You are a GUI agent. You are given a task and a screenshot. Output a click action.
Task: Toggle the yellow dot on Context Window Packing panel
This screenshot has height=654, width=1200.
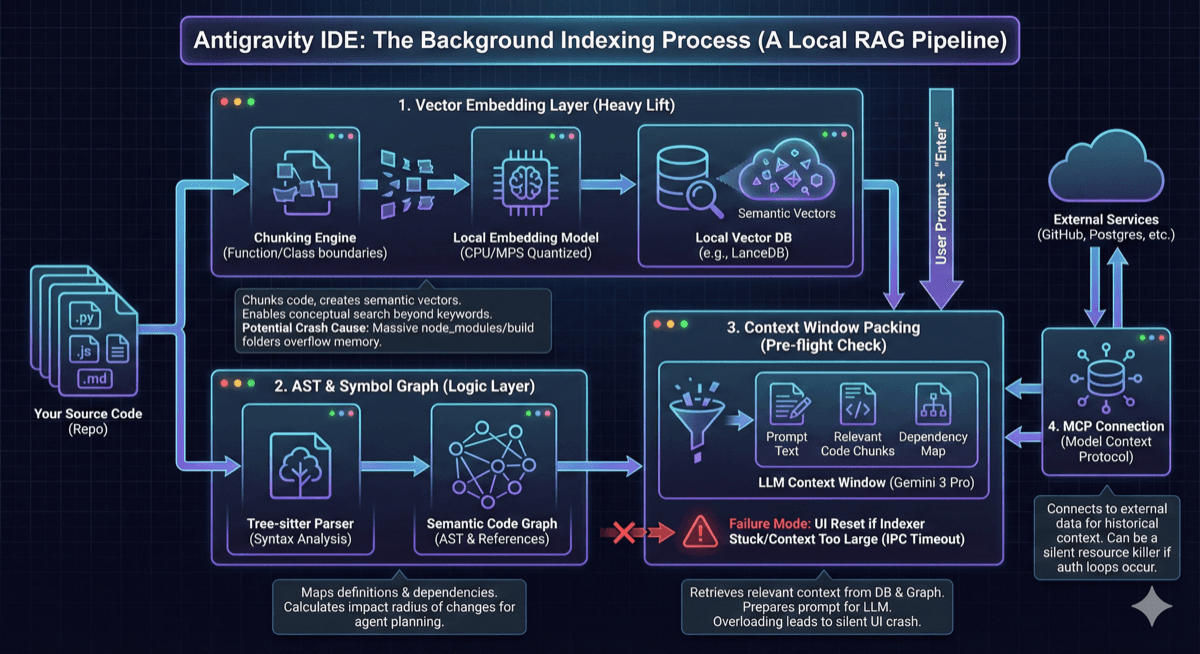(x=671, y=325)
